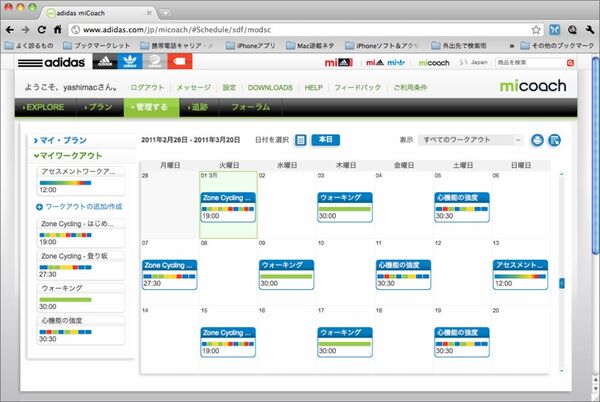
Task: Show hidden bookmarks with the chevron
Action: pos(512,46)
